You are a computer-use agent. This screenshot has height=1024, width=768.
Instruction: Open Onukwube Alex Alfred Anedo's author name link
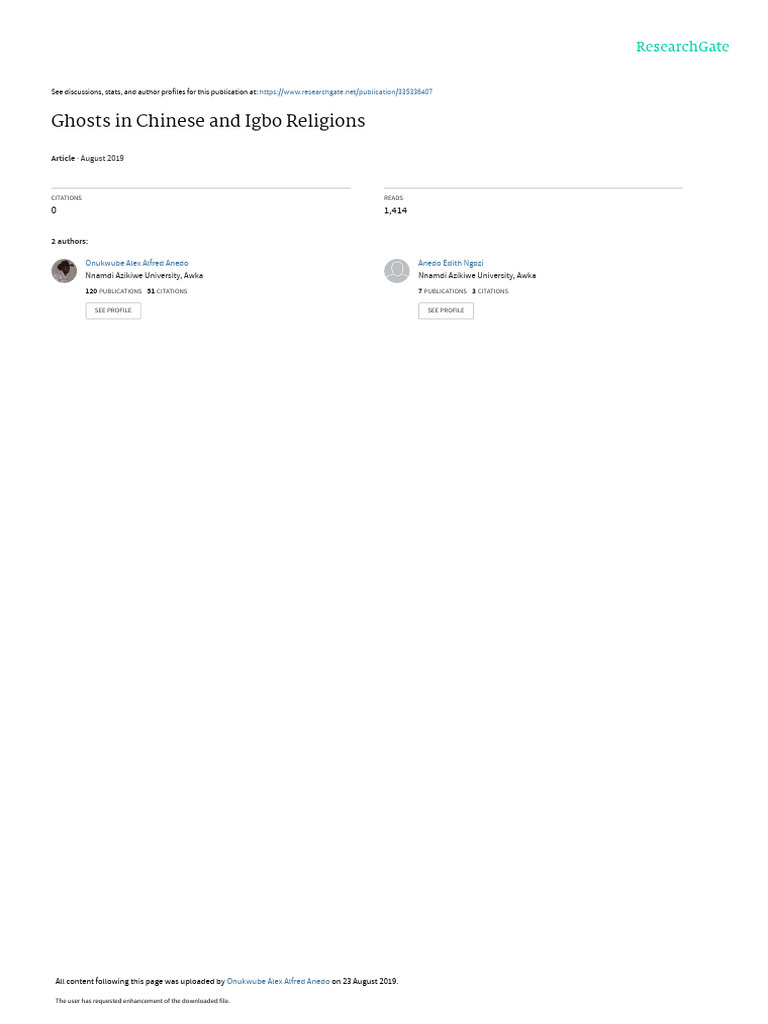point(136,263)
